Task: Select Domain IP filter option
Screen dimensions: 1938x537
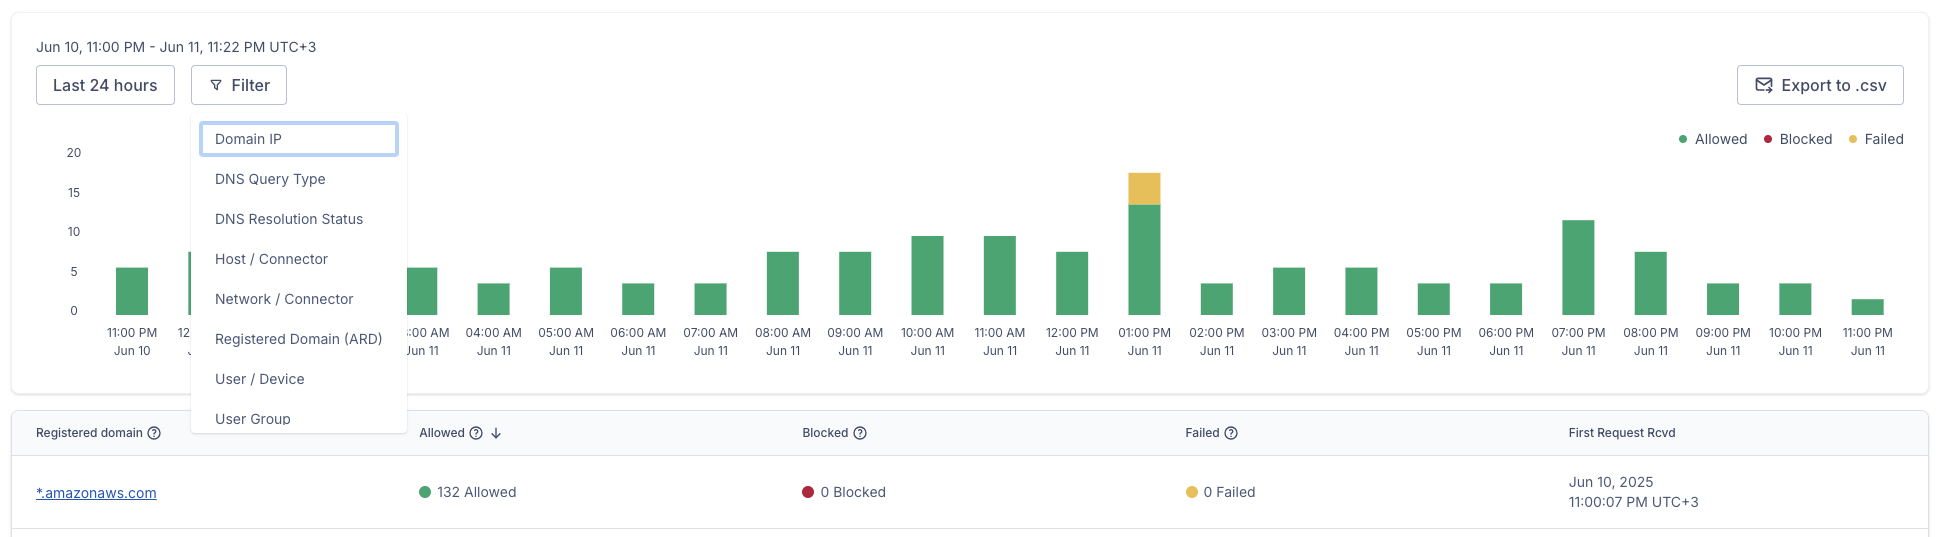Action: (298, 139)
